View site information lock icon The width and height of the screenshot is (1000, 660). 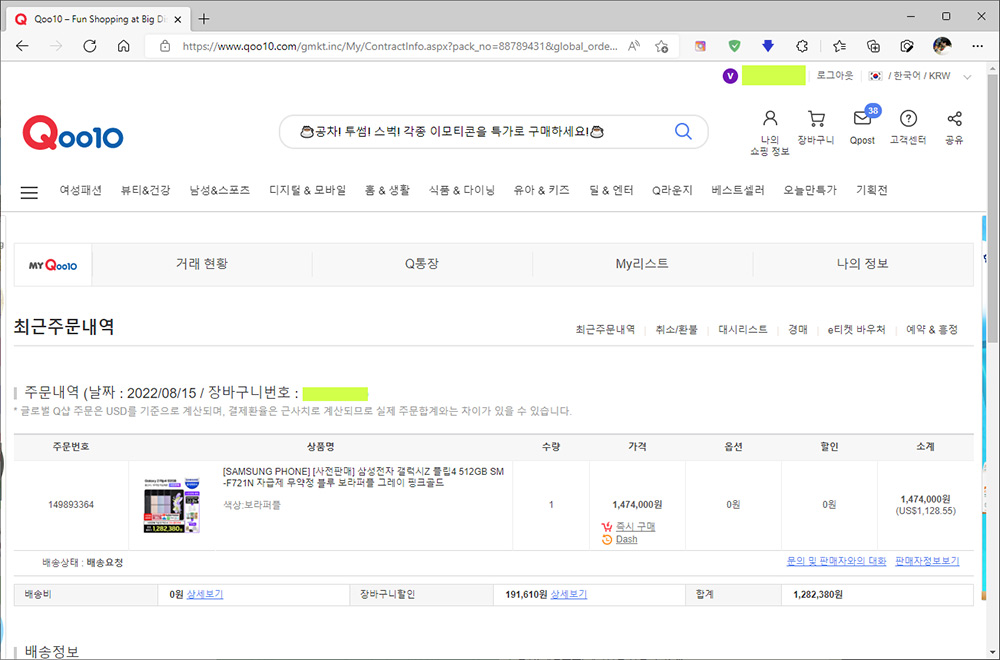click(x=165, y=46)
